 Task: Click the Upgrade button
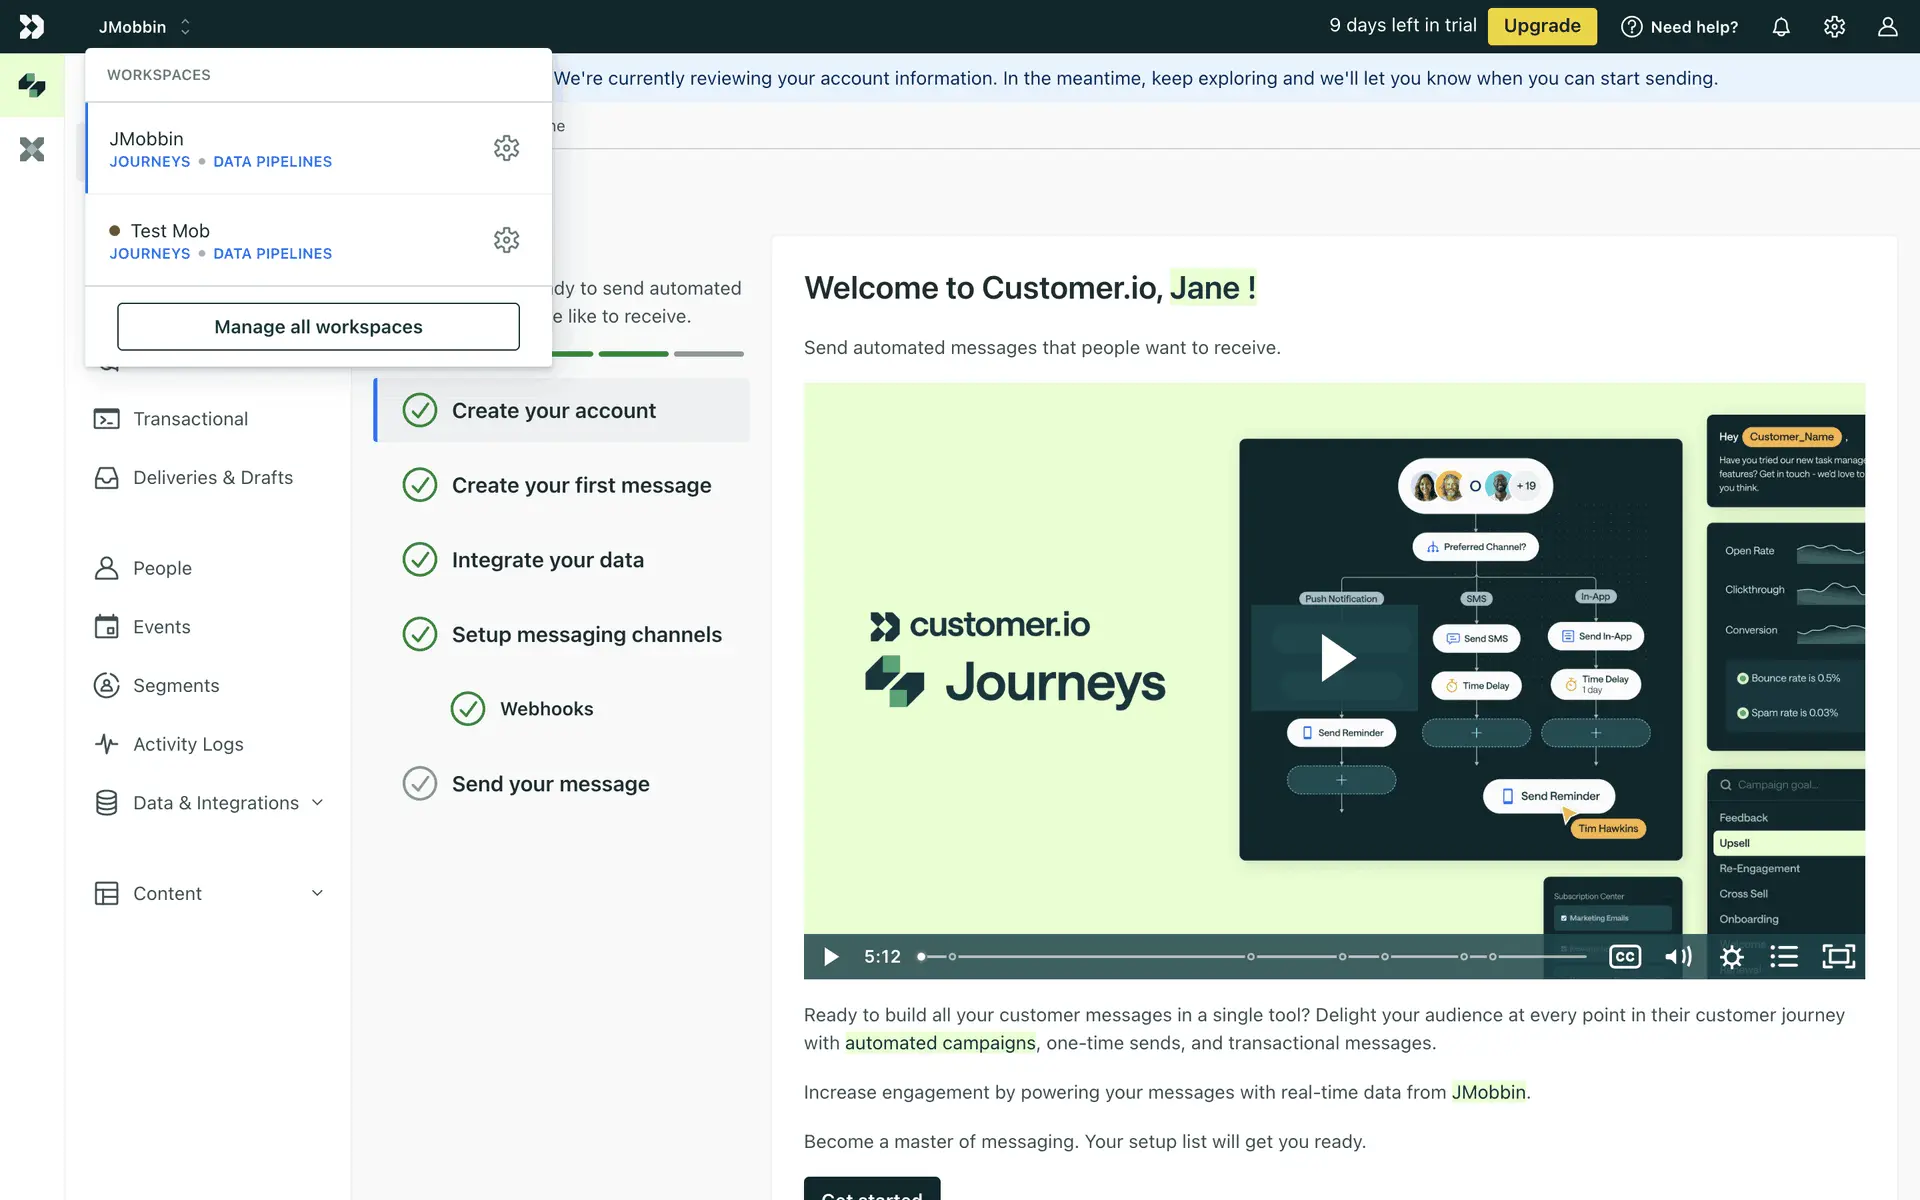point(1541,26)
